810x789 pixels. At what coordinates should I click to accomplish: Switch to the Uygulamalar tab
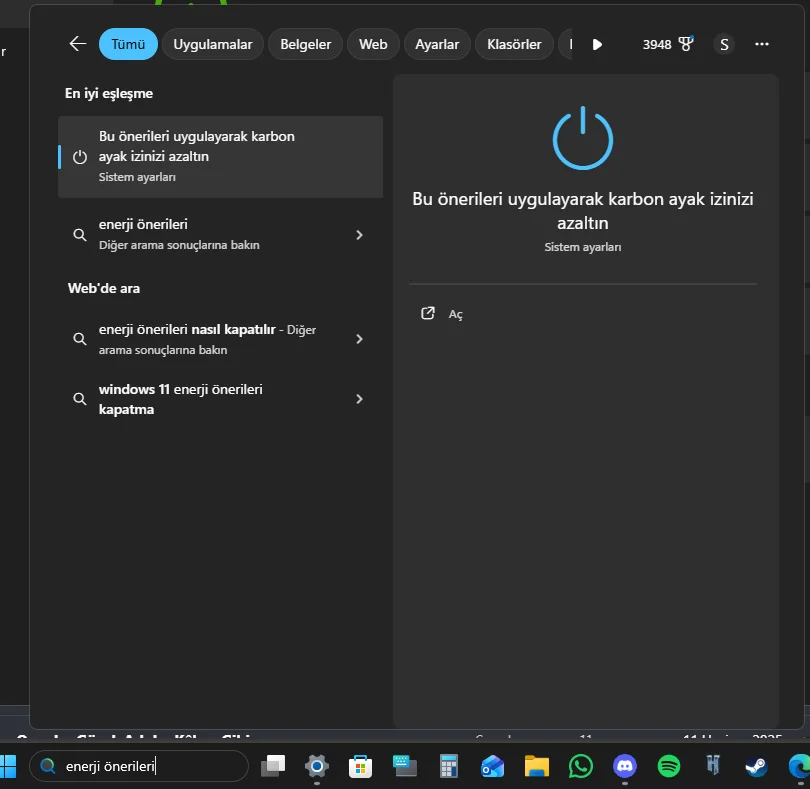pos(213,44)
